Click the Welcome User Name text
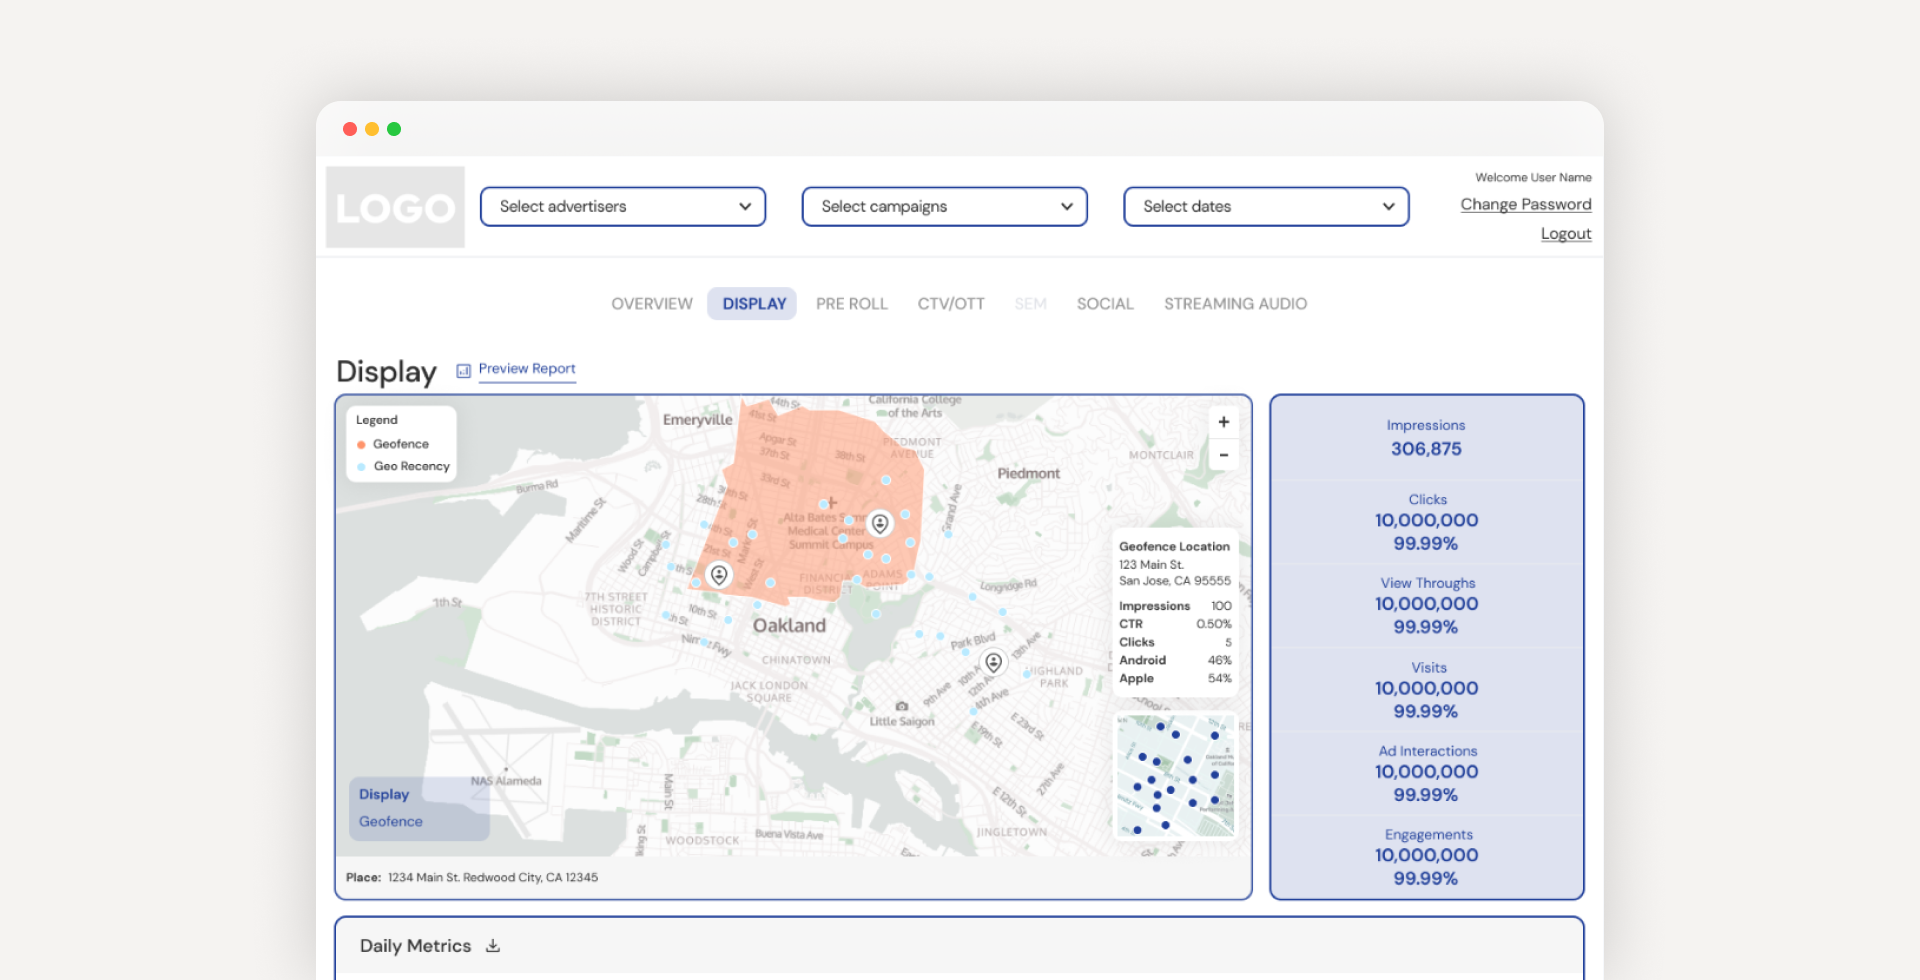Screen dimensions: 1920x980 coord(1533,177)
